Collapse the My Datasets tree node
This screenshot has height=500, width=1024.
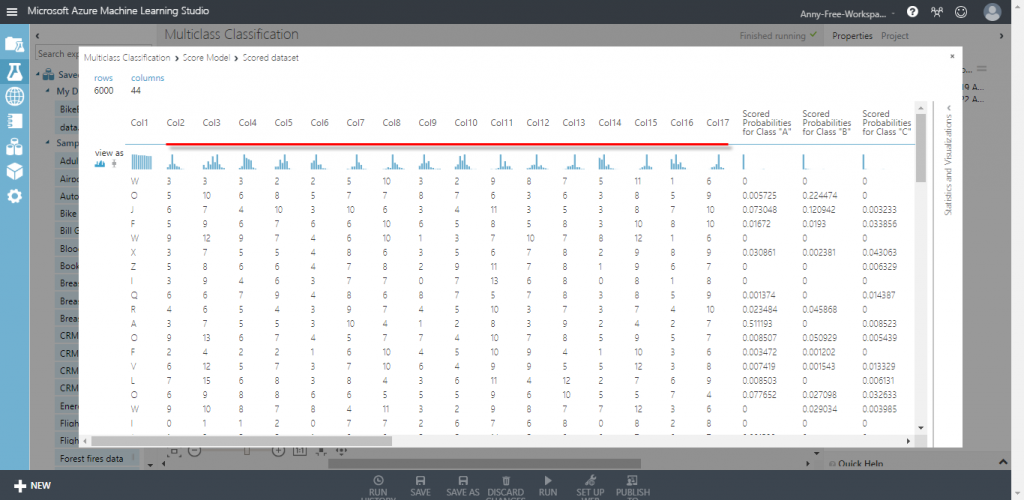48,91
